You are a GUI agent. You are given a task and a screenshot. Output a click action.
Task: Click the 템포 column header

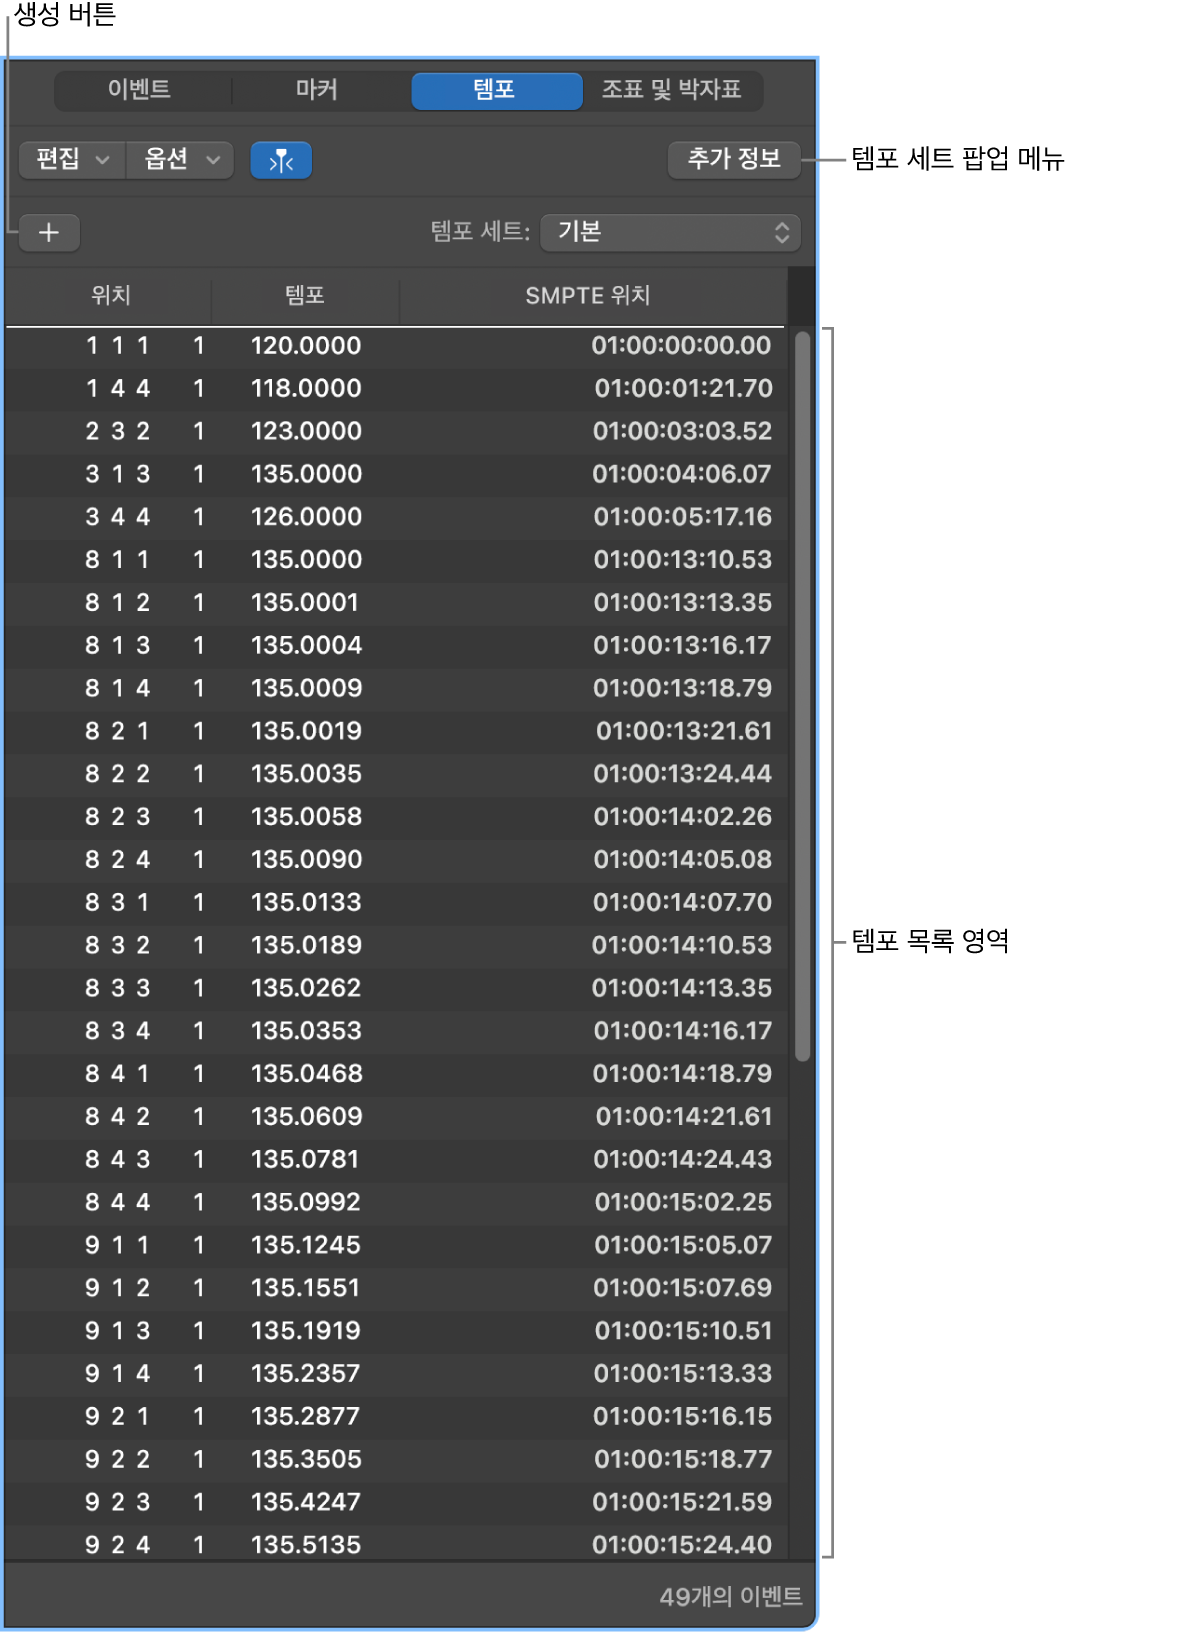point(305,295)
